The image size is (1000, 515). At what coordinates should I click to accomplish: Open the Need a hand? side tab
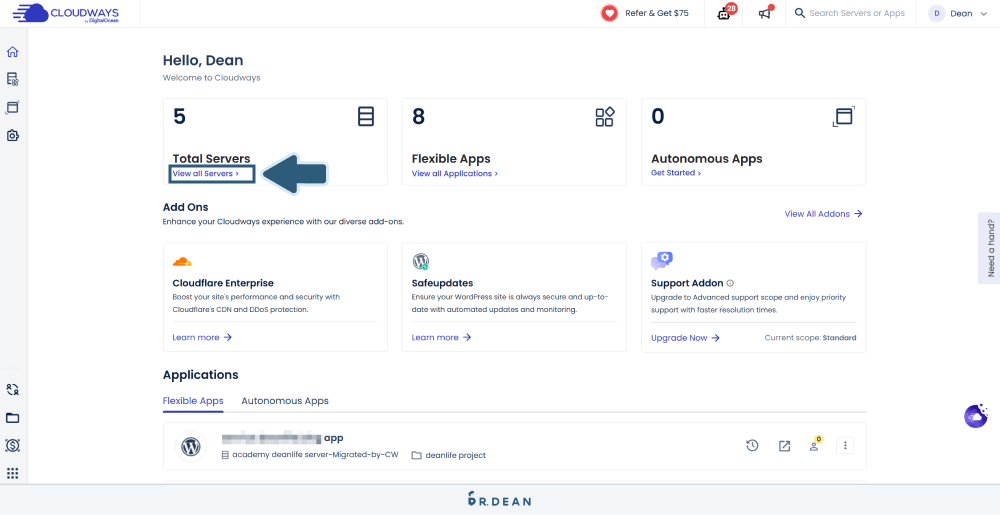click(x=989, y=248)
